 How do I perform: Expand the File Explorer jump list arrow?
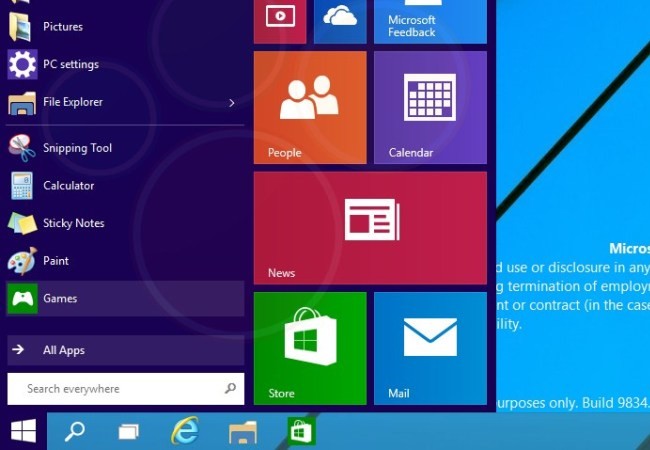(232, 103)
